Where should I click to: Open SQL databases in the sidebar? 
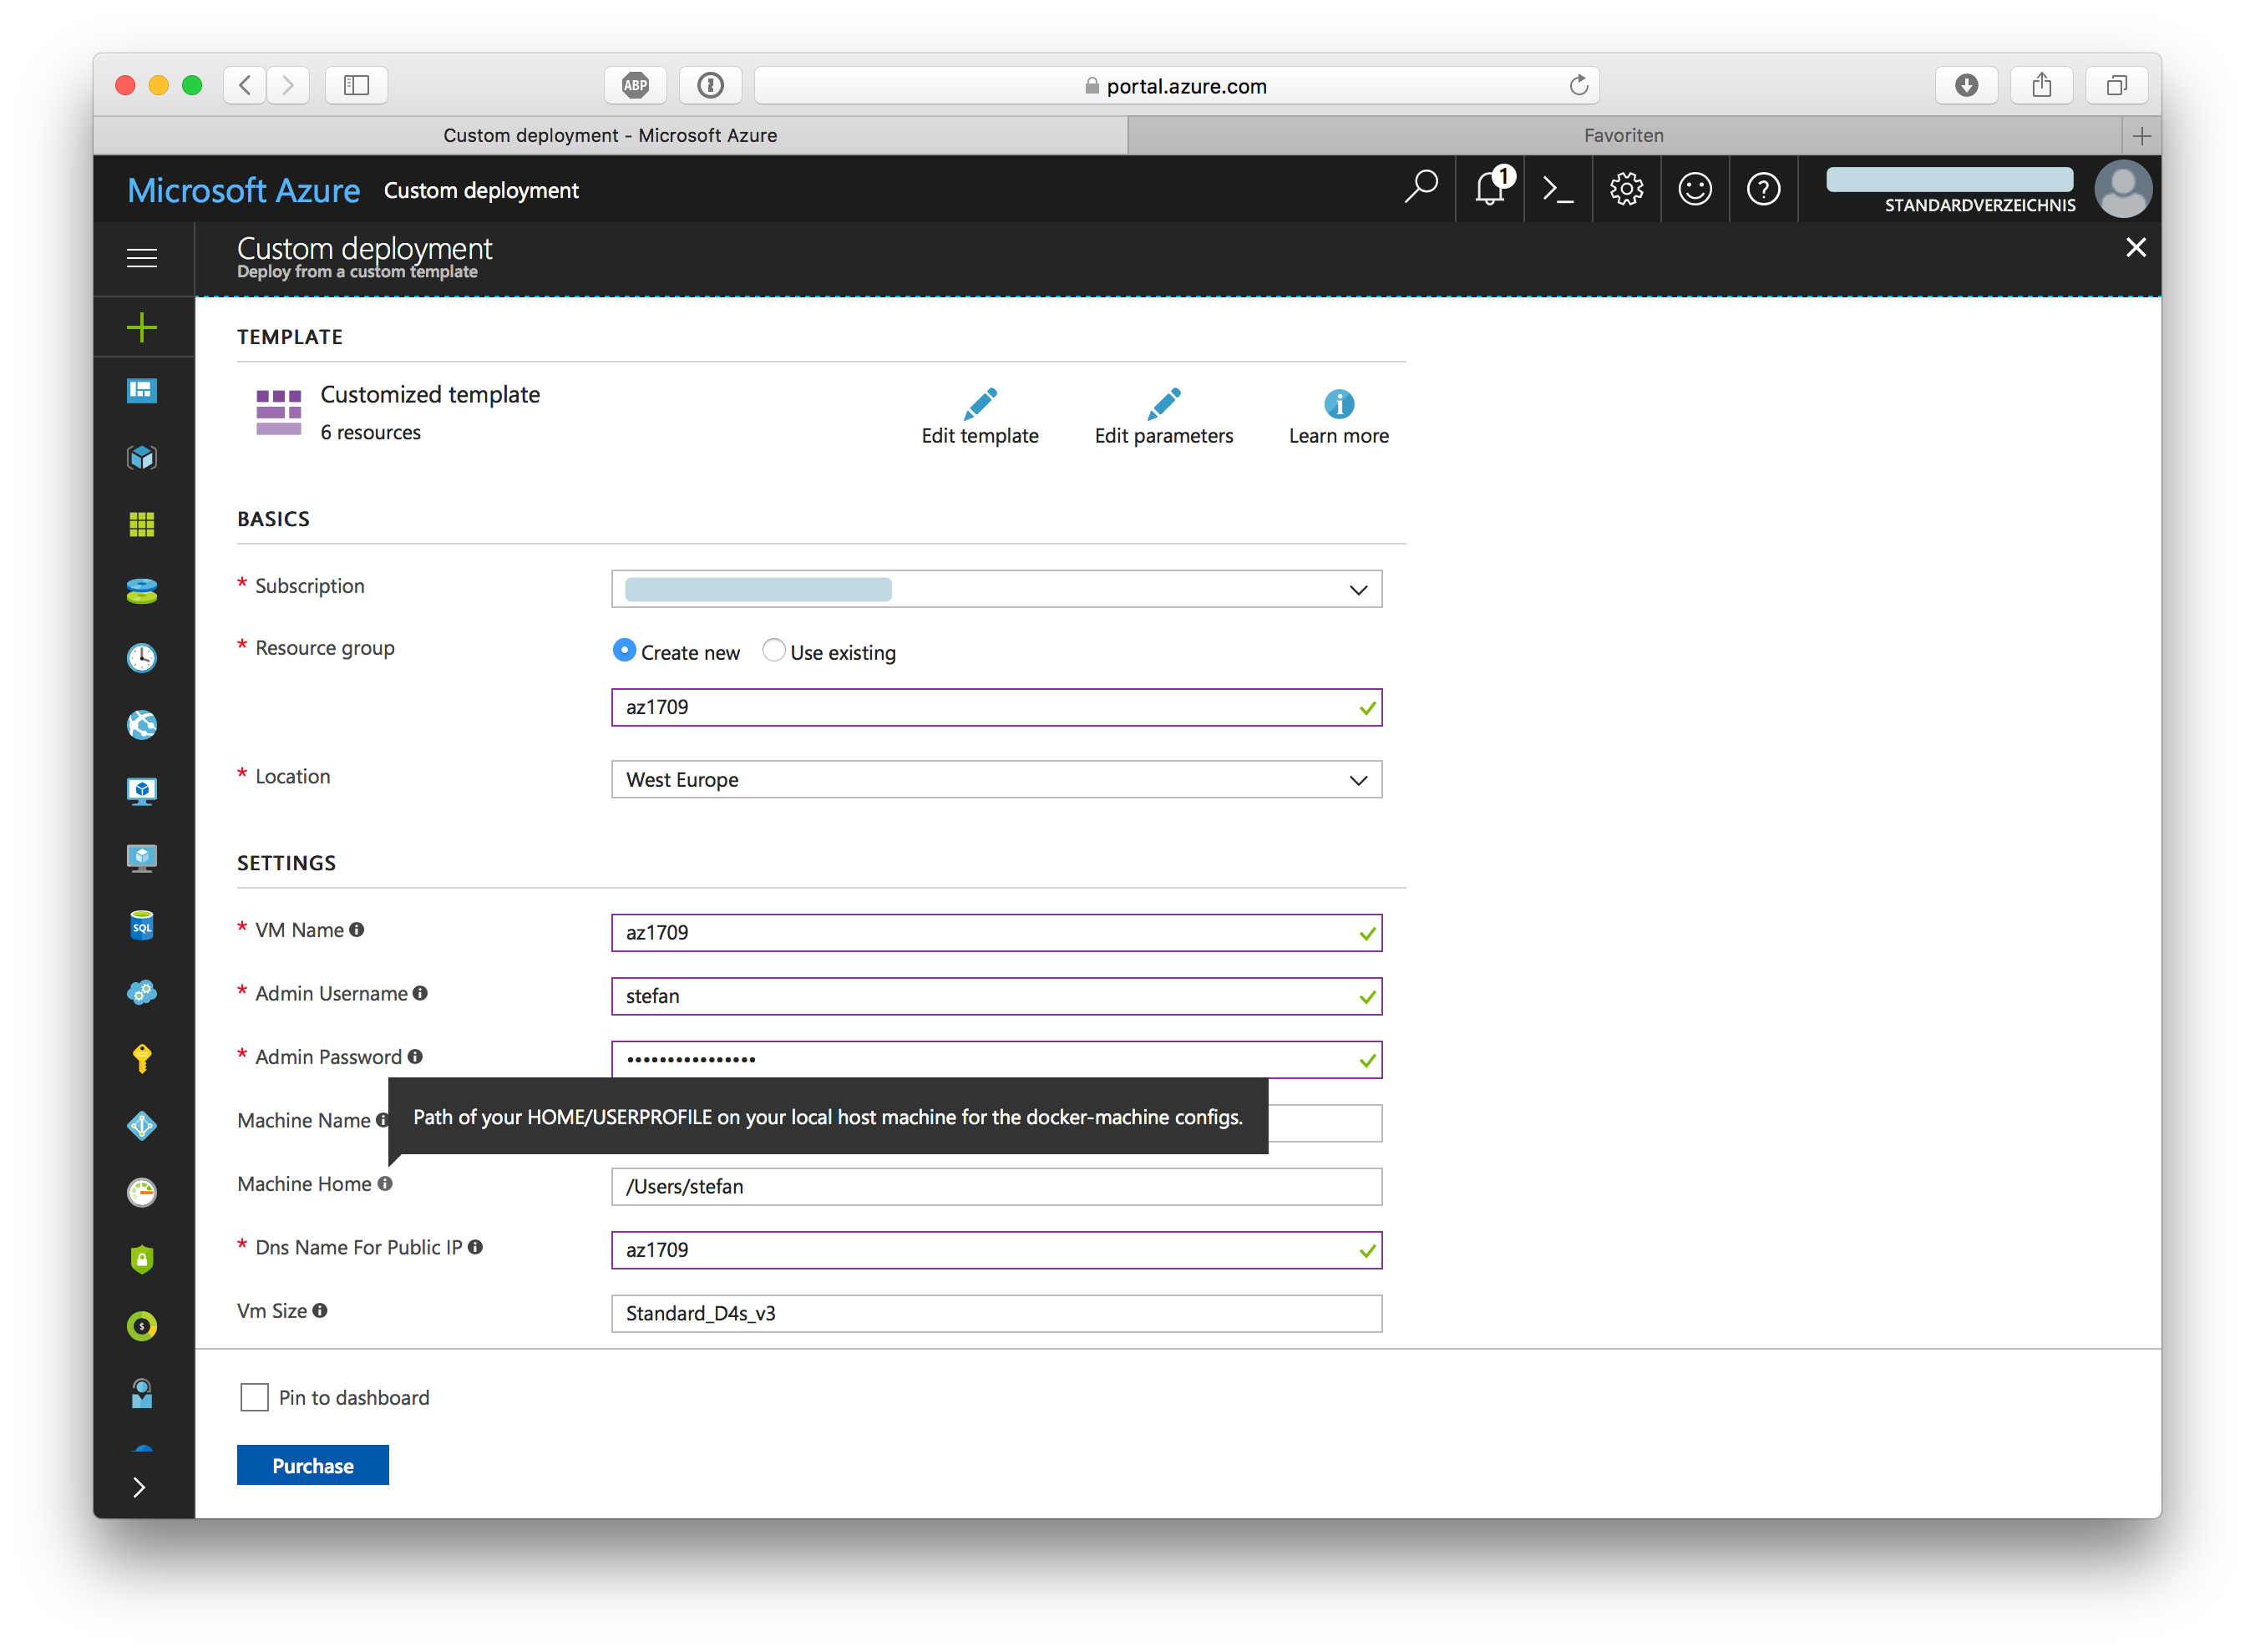click(142, 926)
